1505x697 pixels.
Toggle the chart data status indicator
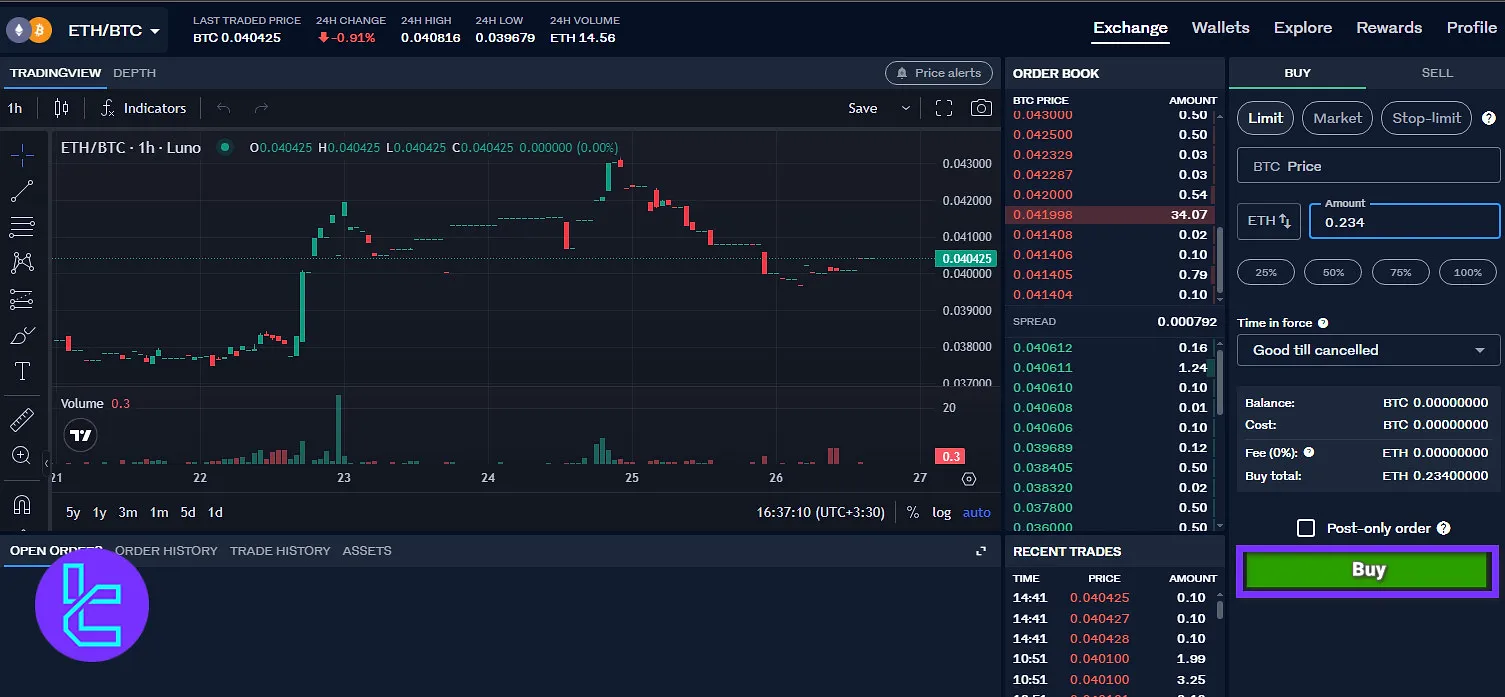(225, 147)
